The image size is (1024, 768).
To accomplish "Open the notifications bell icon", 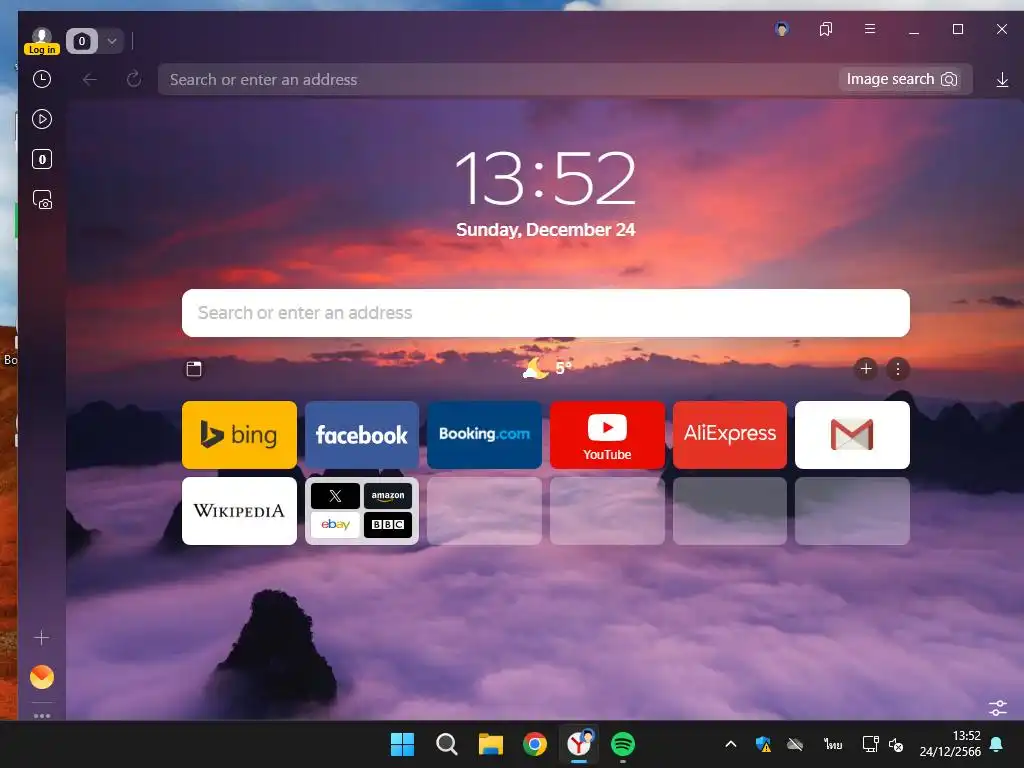I will click(x=997, y=744).
